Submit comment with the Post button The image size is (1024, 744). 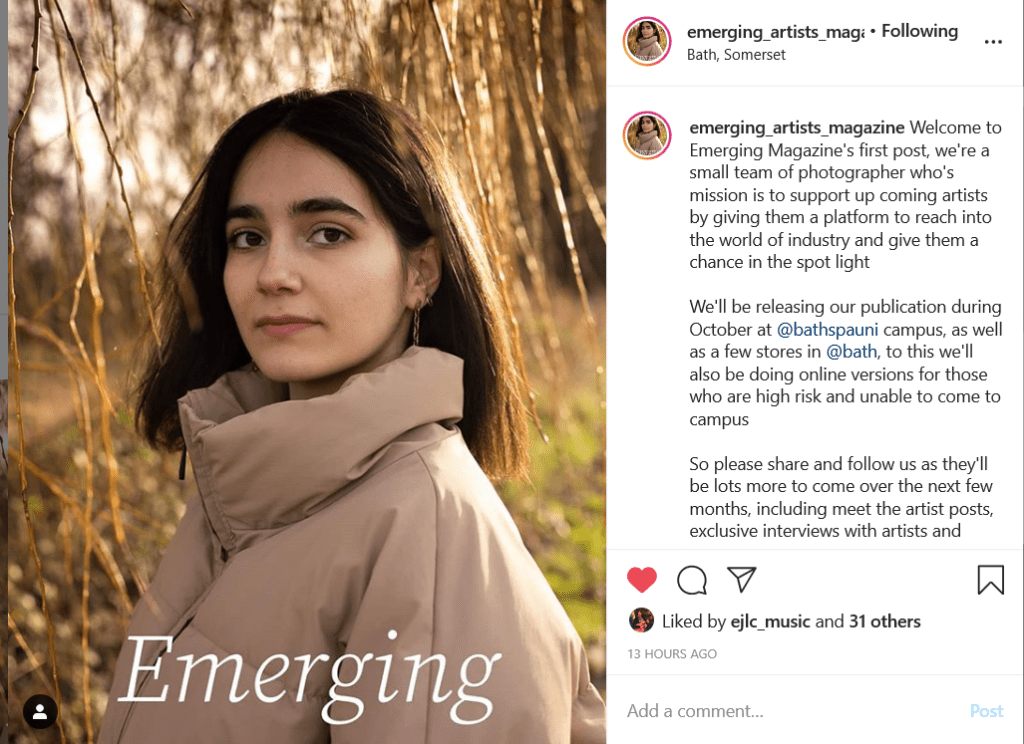[x=986, y=711]
